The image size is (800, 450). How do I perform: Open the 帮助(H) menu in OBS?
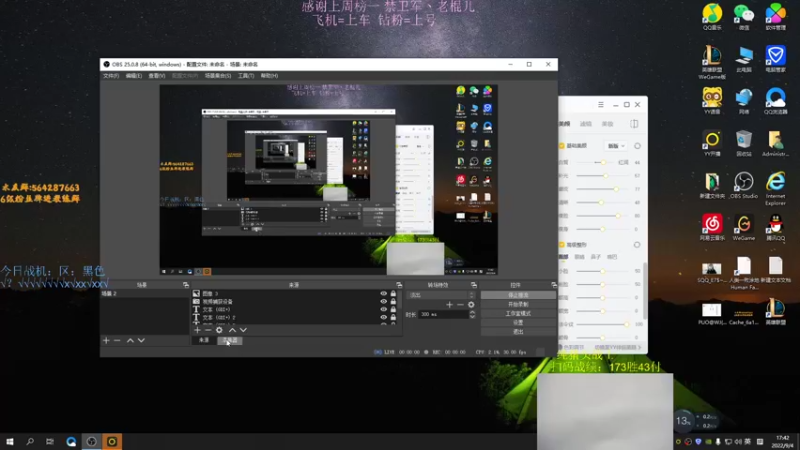tap(269, 76)
